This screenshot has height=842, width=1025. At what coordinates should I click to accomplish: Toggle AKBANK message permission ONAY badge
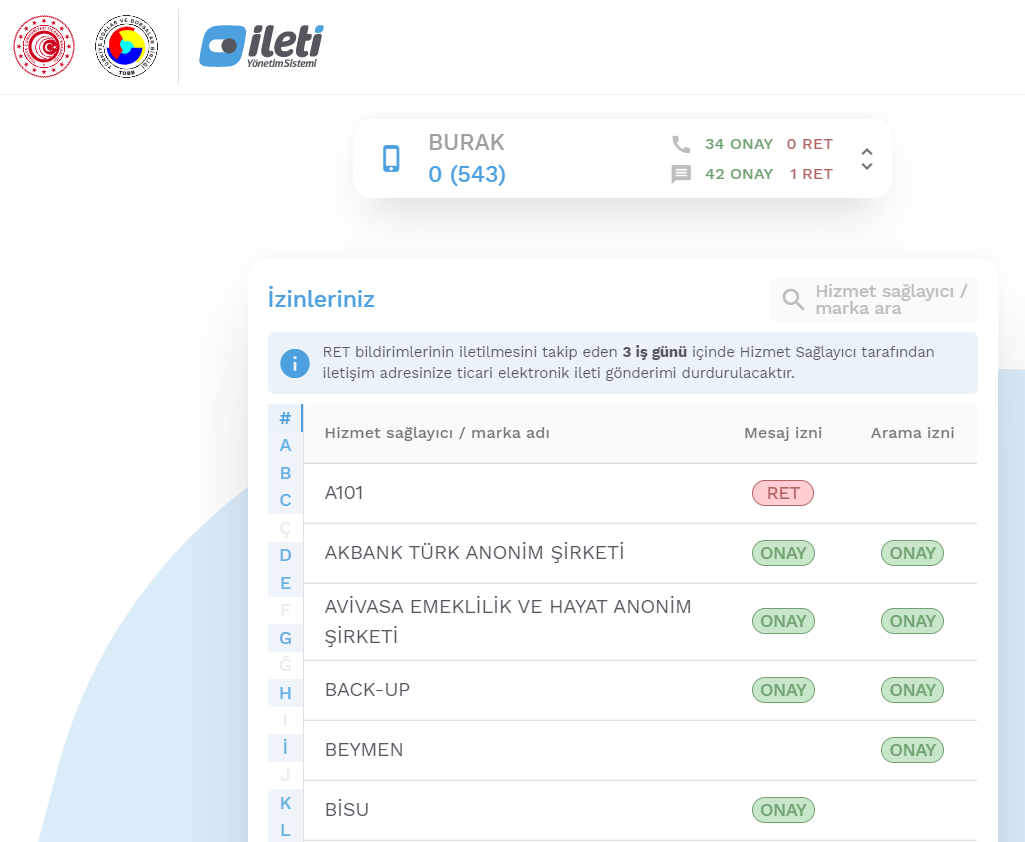click(x=783, y=553)
